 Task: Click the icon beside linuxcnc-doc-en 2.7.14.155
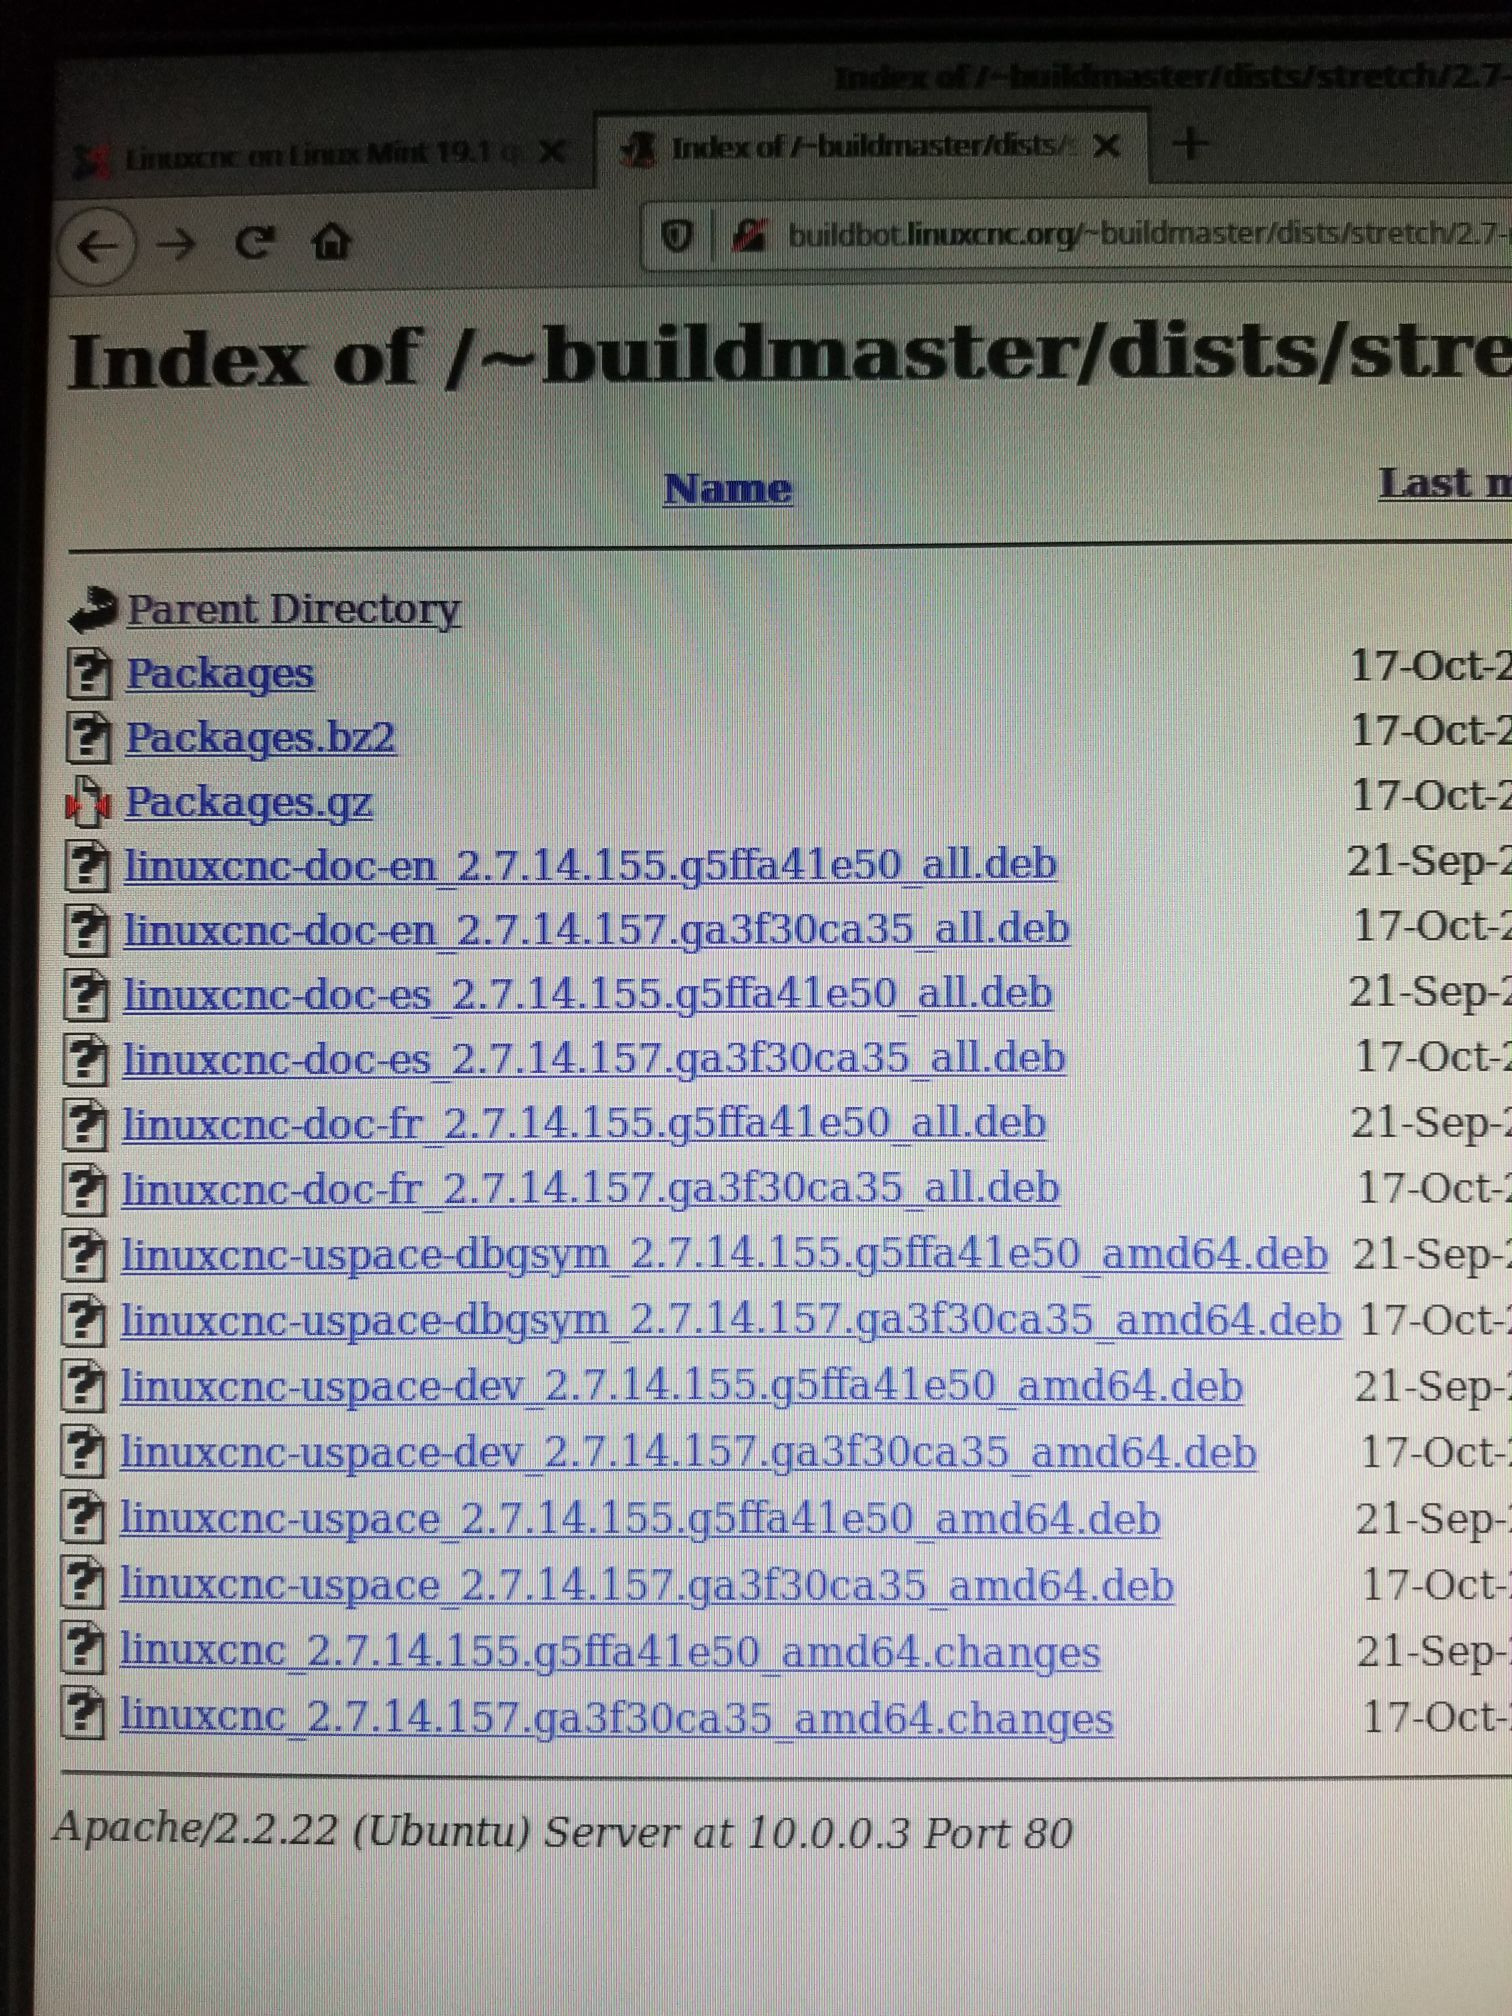[x=86, y=866]
